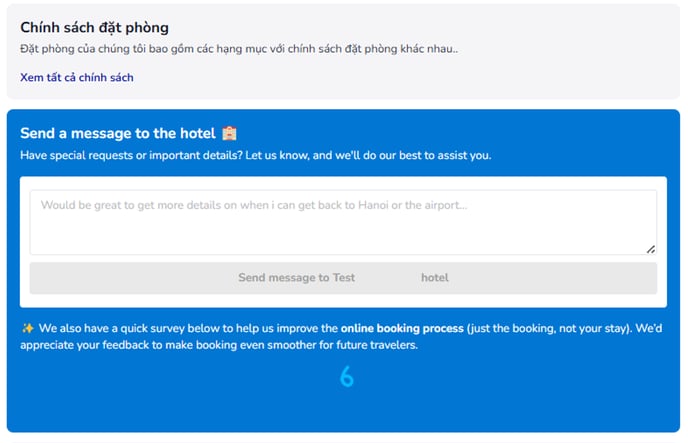
Task: Click the hotel building emoji icon
Action: (229, 133)
